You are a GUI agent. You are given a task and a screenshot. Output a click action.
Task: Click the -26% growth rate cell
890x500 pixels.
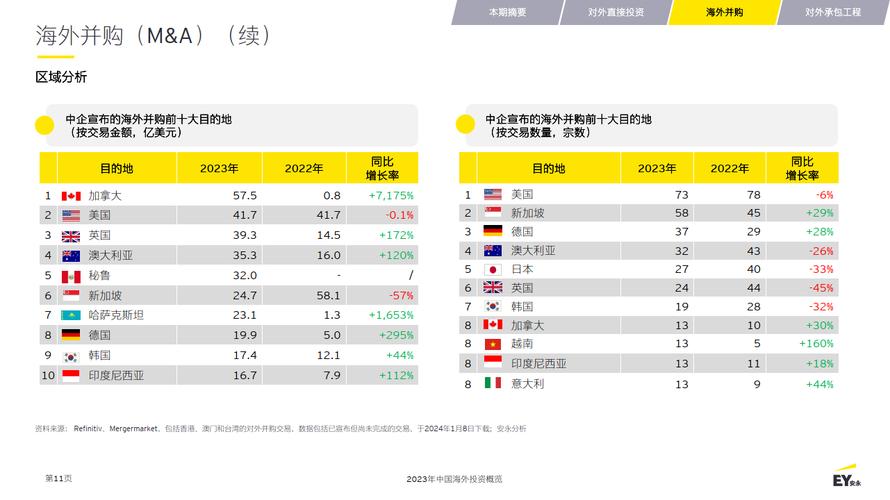(x=821, y=251)
